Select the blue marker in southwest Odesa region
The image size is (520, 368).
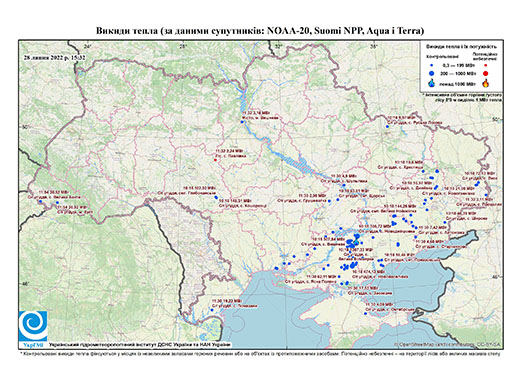[212, 310]
